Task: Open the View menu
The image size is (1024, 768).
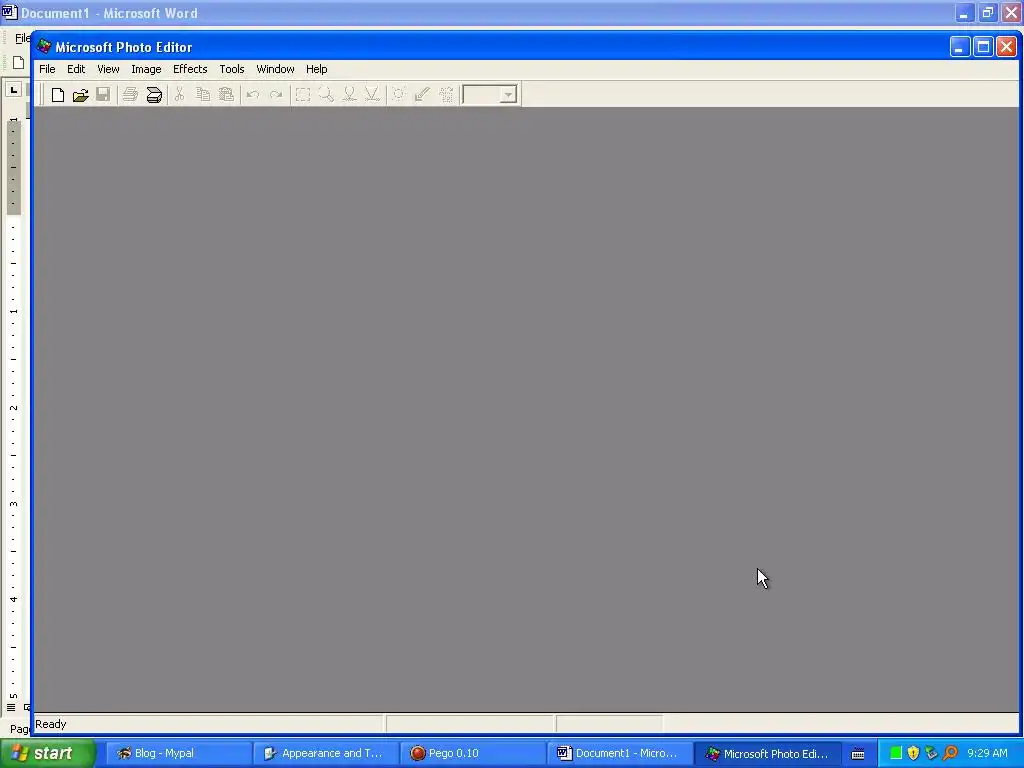Action: click(108, 69)
